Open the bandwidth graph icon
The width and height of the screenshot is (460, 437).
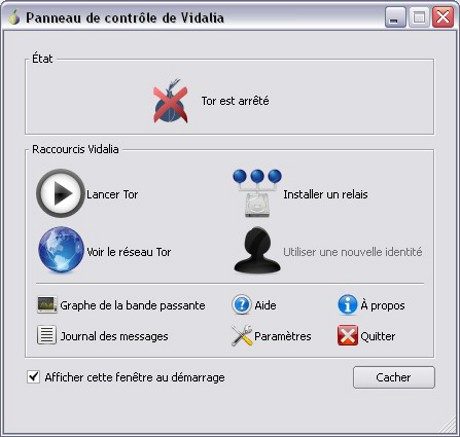coord(47,305)
